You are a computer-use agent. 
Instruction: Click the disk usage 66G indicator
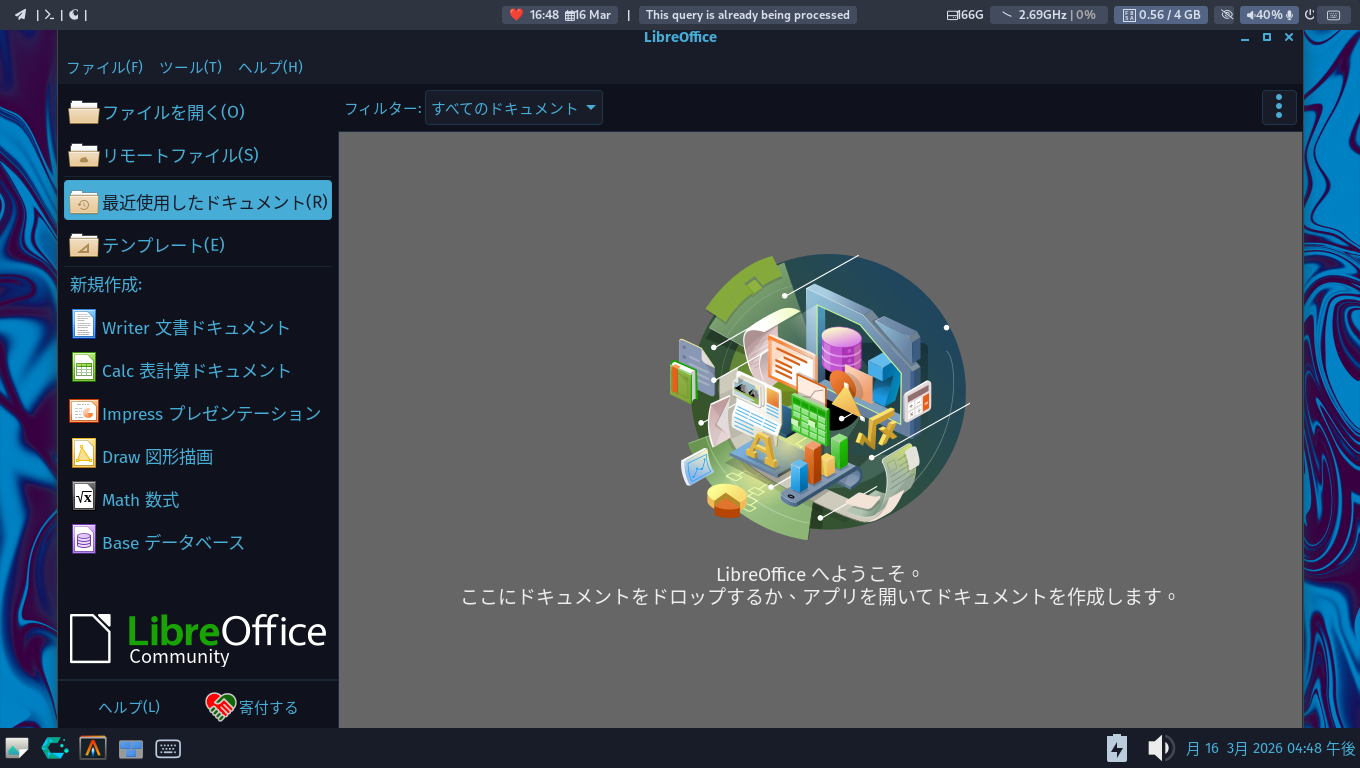(965, 15)
